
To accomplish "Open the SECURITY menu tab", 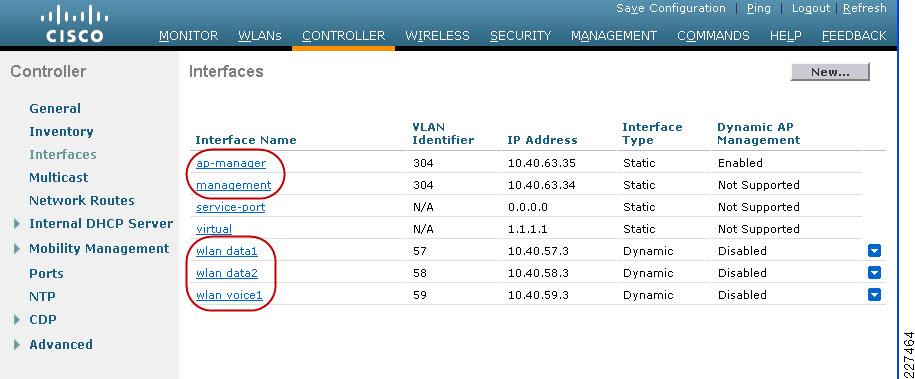I will pyautogui.click(x=521, y=36).
